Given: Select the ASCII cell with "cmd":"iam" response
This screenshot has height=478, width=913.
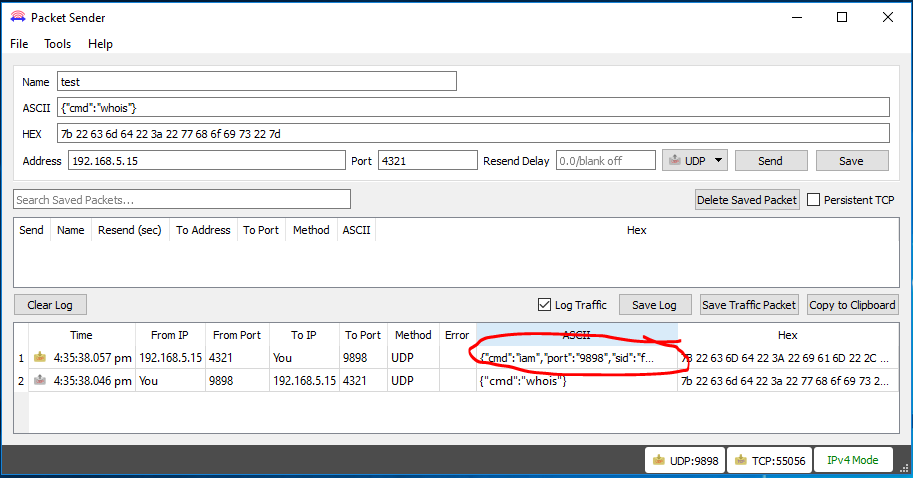Looking at the screenshot, I should 576,357.
